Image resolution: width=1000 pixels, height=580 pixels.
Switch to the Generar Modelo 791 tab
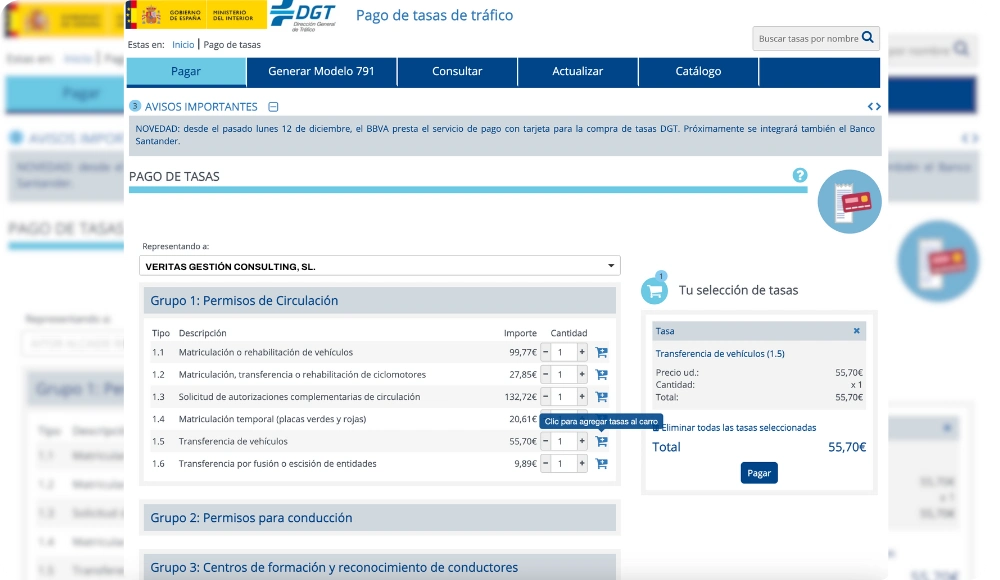pyautogui.click(x=321, y=71)
